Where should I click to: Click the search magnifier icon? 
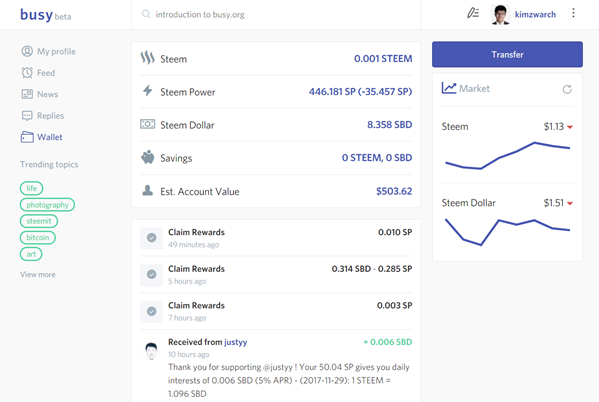point(146,14)
